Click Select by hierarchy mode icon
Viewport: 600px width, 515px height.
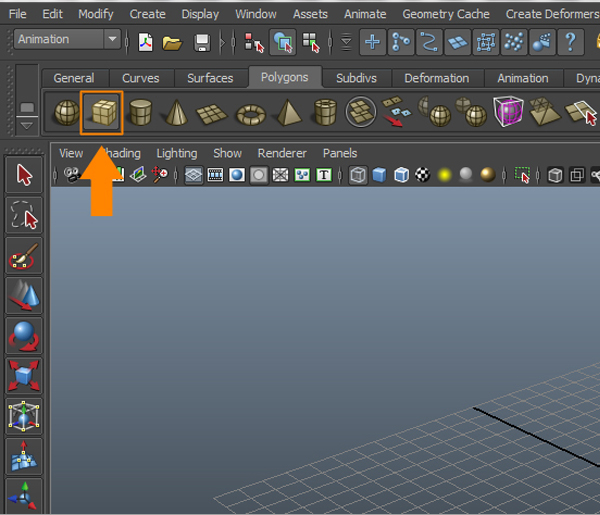pyautogui.click(x=254, y=42)
